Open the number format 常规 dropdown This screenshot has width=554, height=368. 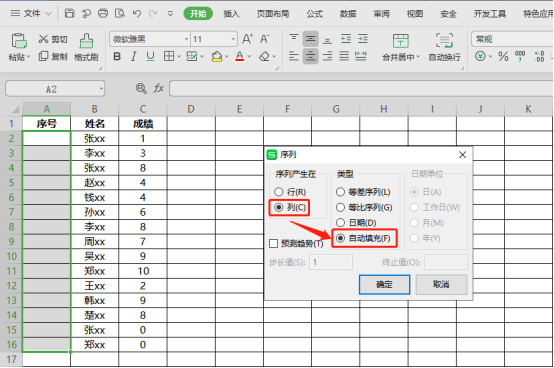[x=513, y=39]
